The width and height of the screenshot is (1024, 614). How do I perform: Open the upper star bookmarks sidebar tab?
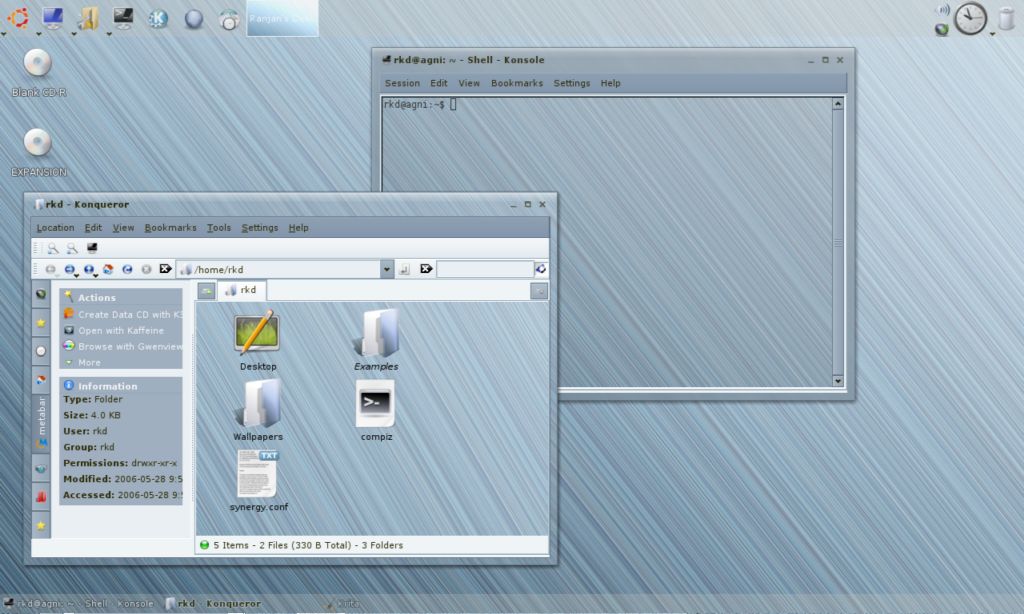coord(41,323)
